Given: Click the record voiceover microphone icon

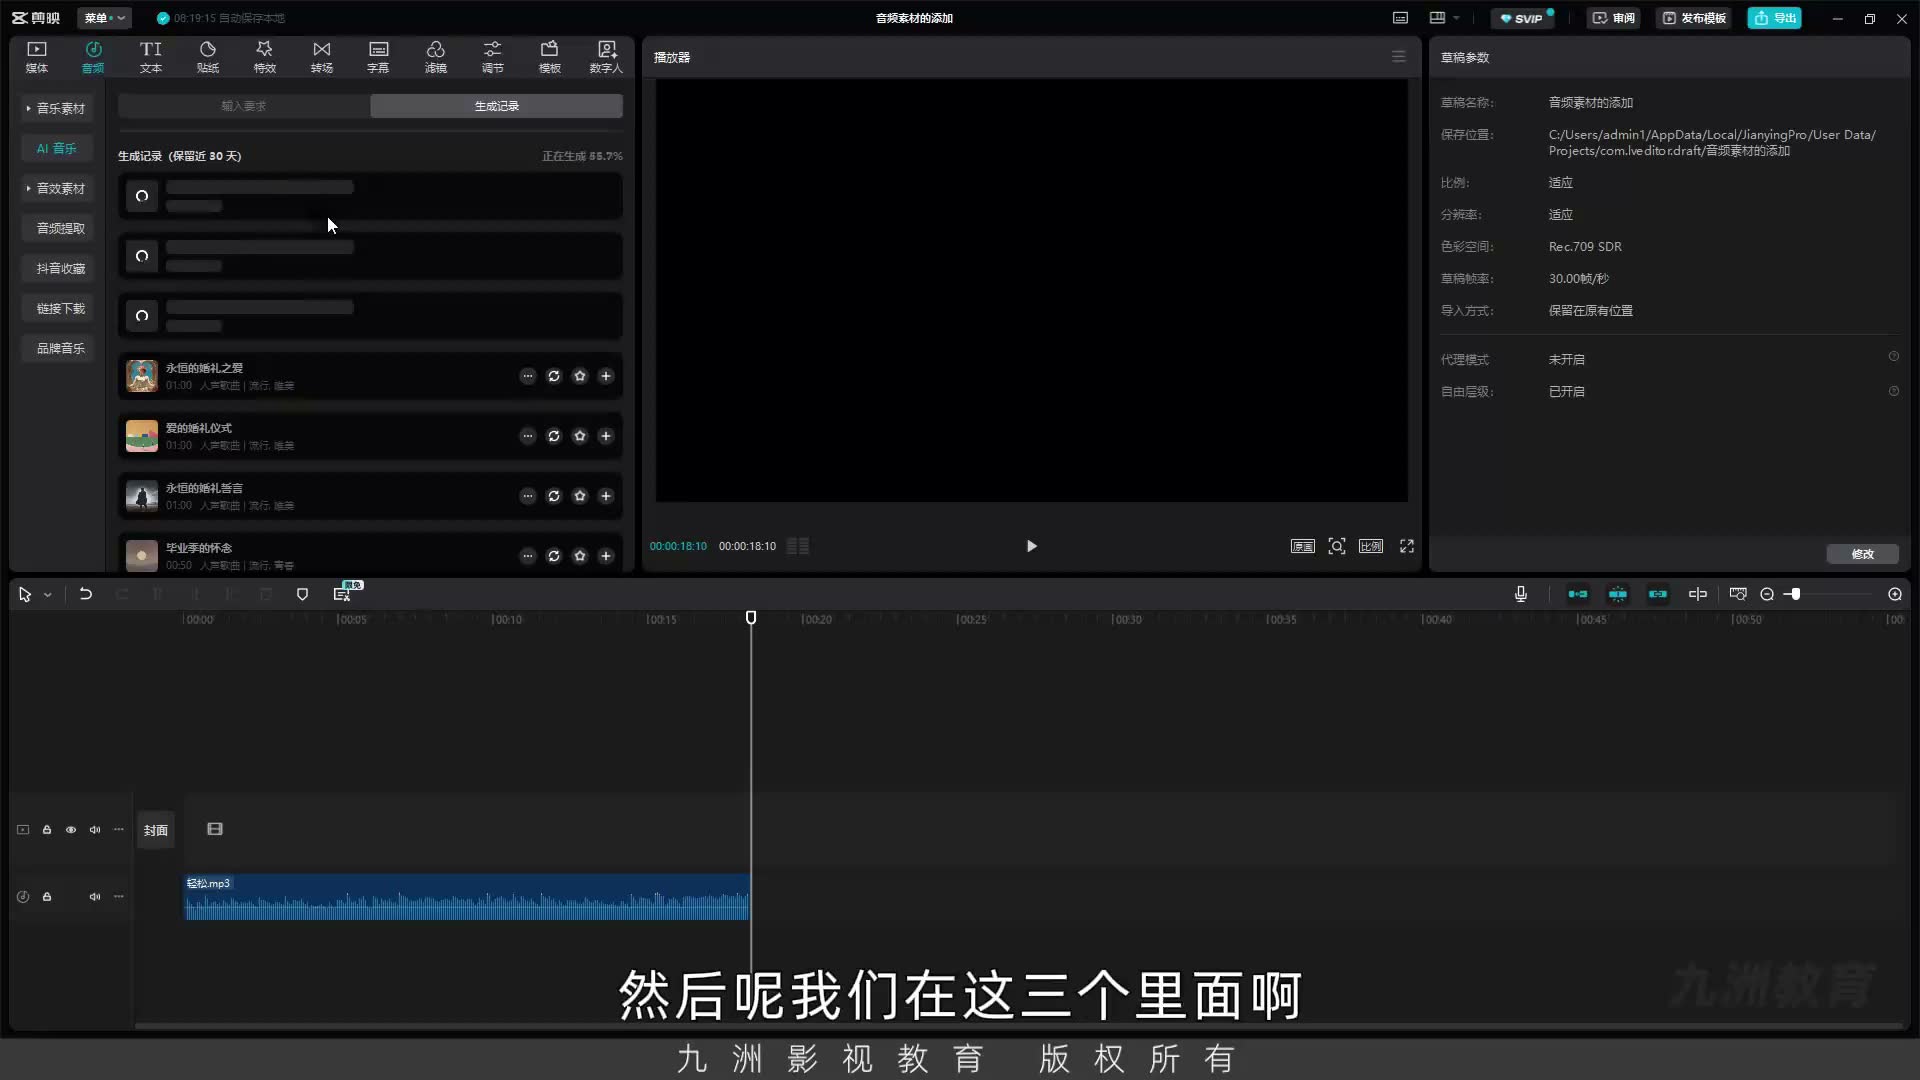Looking at the screenshot, I should point(1521,594).
